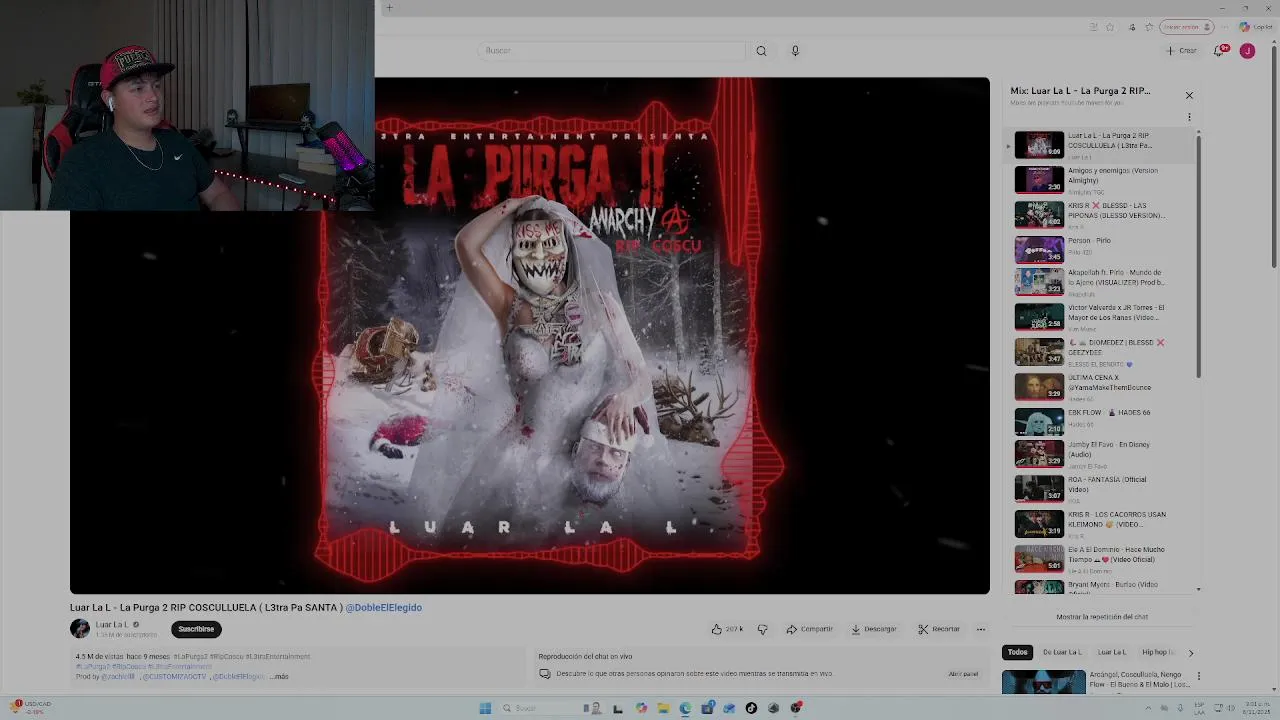Image resolution: width=1280 pixels, height=720 pixels.
Task: Open Akapellah ft. Pirlo - Mundo de lo Ajeno
Action: tap(1100, 283)
